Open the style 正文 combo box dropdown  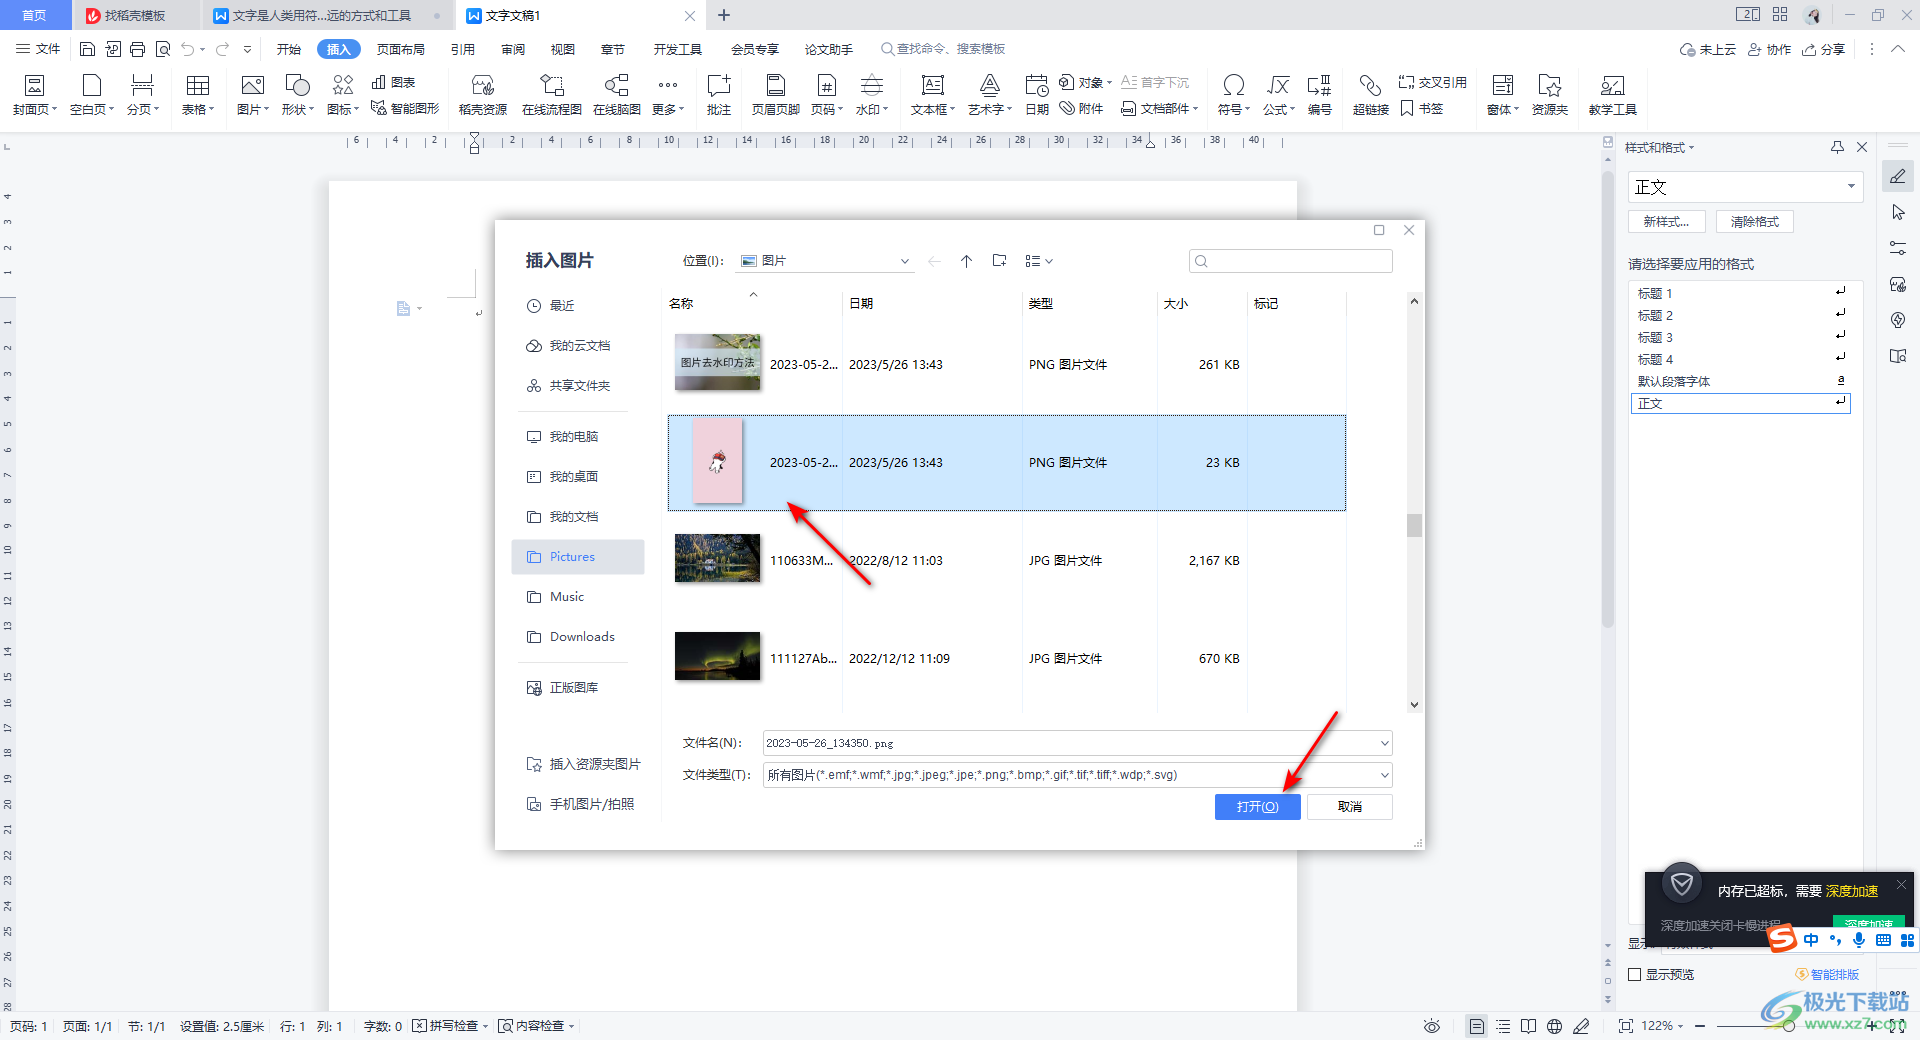[1851, 187]
